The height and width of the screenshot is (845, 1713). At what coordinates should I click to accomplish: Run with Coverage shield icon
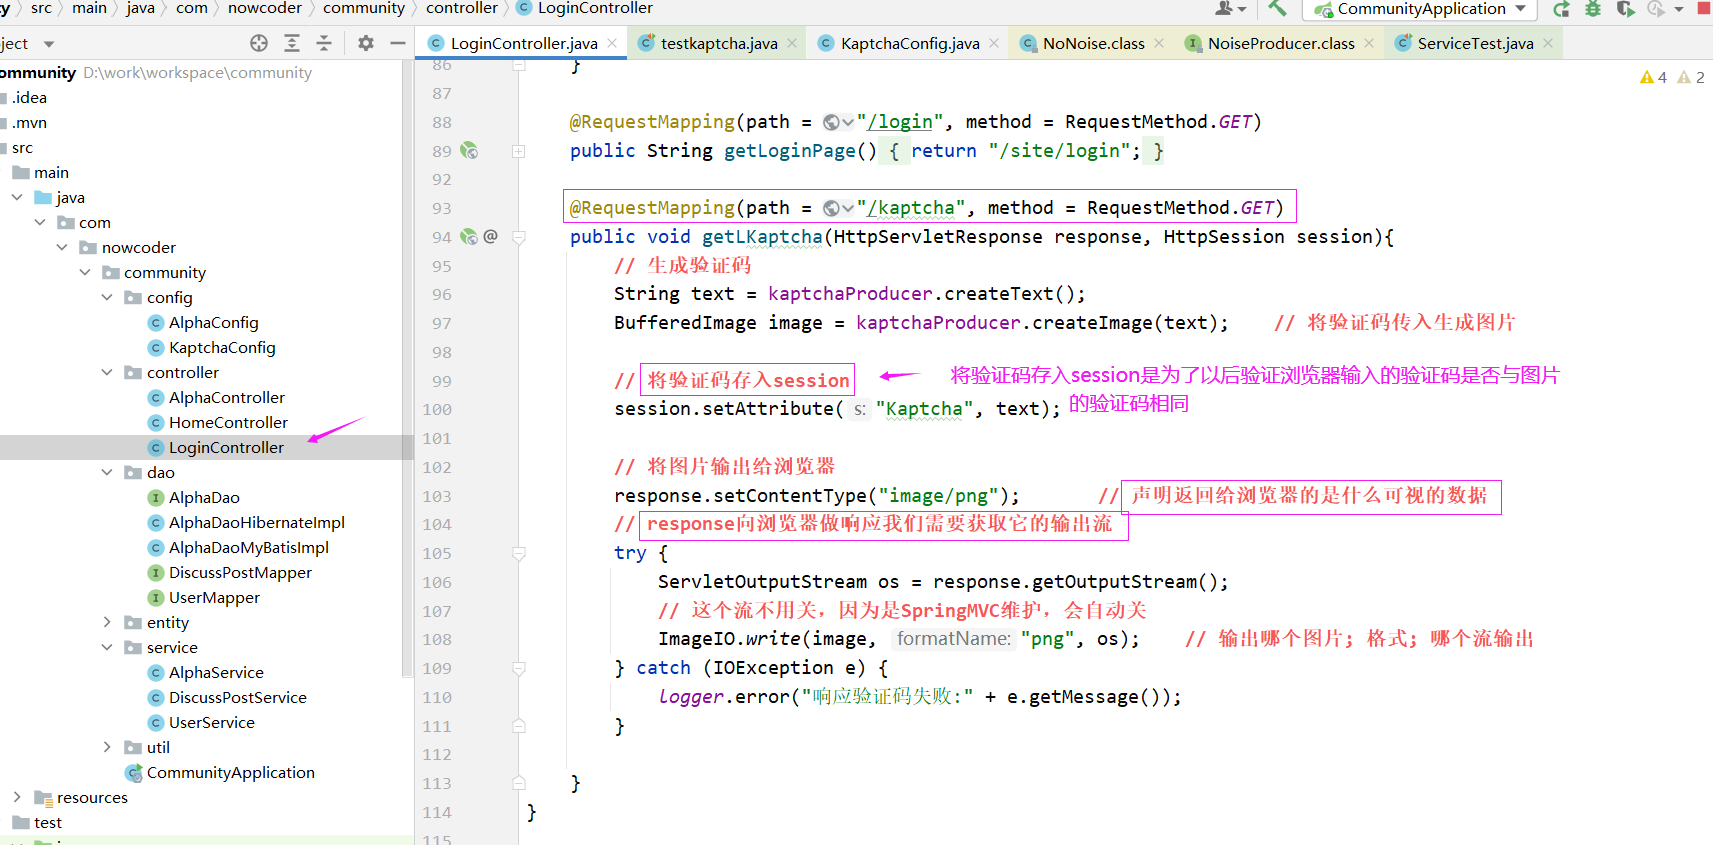[x=1625, y=9]
